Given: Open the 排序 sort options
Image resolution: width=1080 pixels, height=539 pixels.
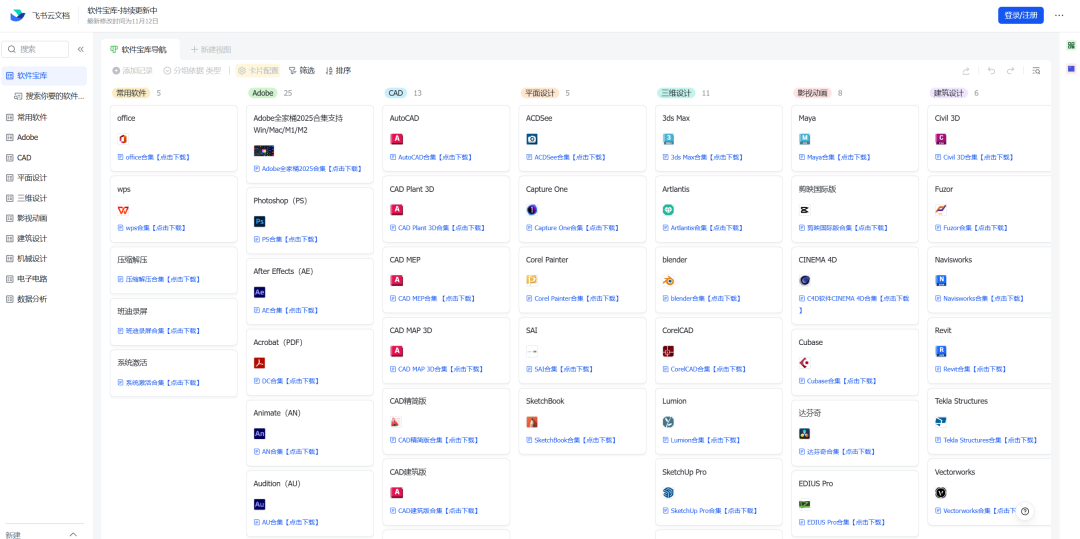Looking at the screenshot, I should click(x=338, y=71).
